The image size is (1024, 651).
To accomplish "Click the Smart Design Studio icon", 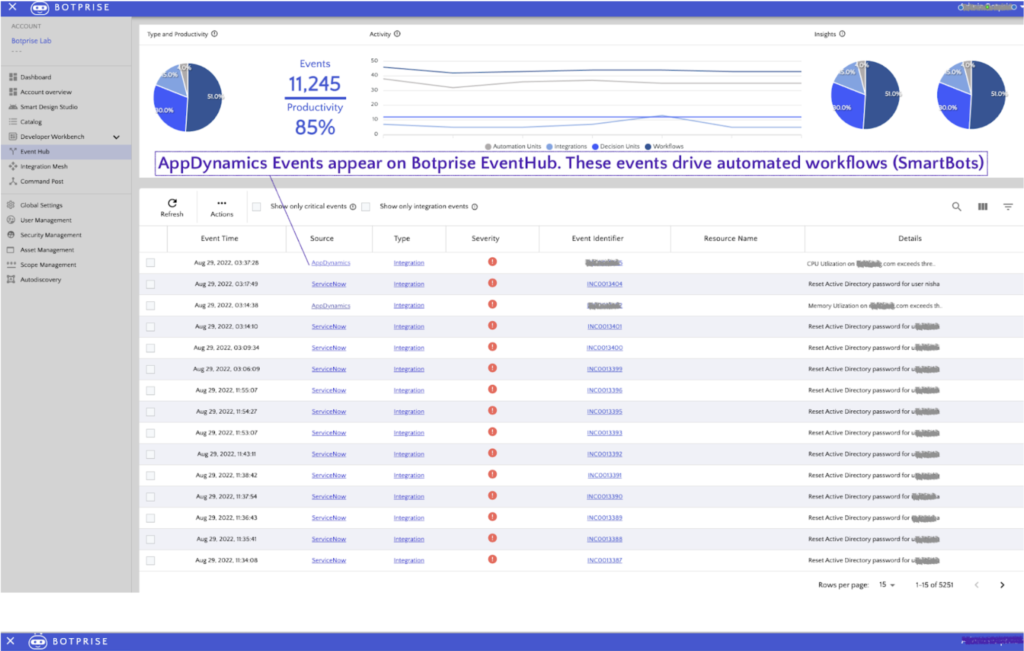I will tap(13, 106).
